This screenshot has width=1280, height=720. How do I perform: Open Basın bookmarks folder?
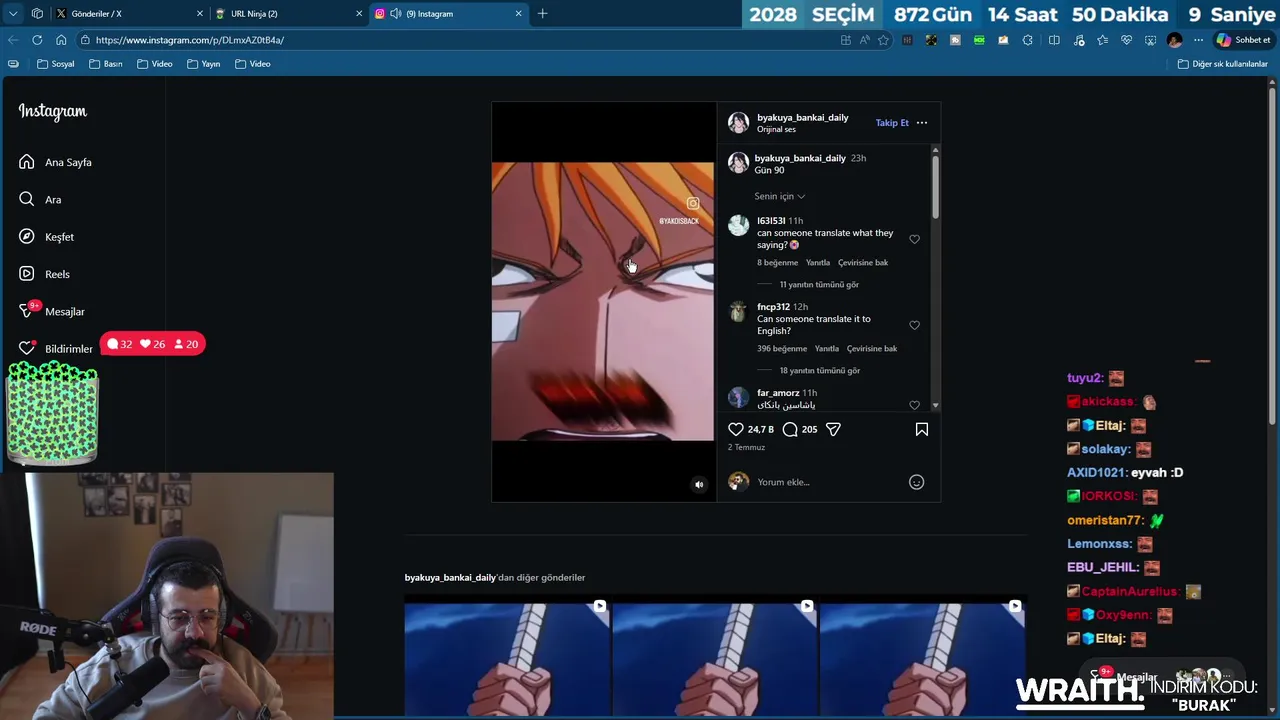coord(105,64)
